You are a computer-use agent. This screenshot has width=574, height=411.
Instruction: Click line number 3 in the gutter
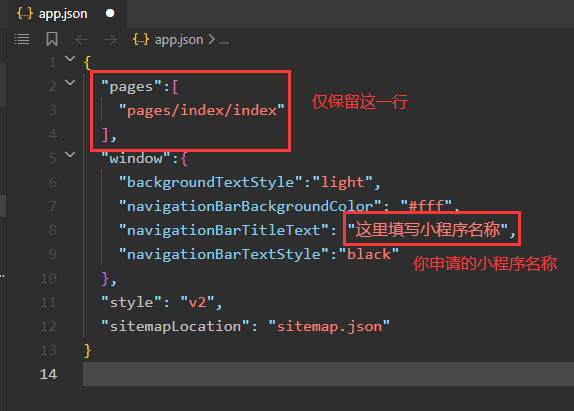[x=53, y=110]
